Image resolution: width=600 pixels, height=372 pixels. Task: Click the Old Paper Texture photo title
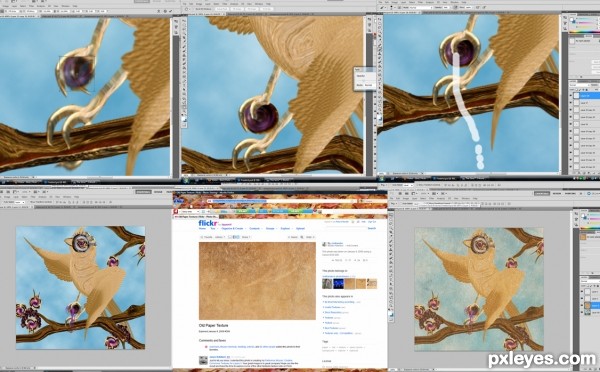coord(214,325)
